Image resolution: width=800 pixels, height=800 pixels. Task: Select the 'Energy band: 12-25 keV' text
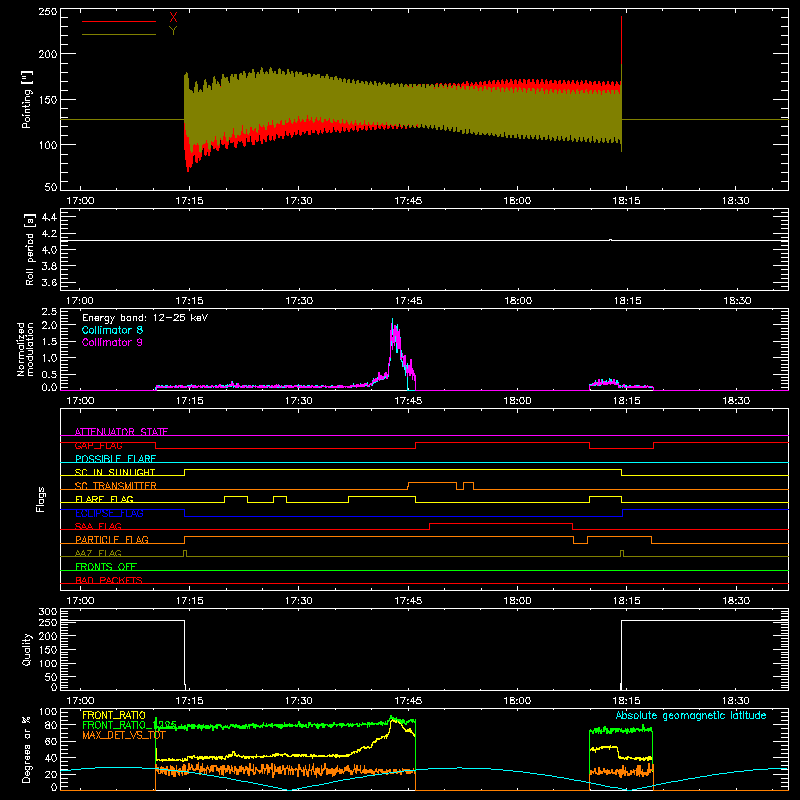click(145, 318)
